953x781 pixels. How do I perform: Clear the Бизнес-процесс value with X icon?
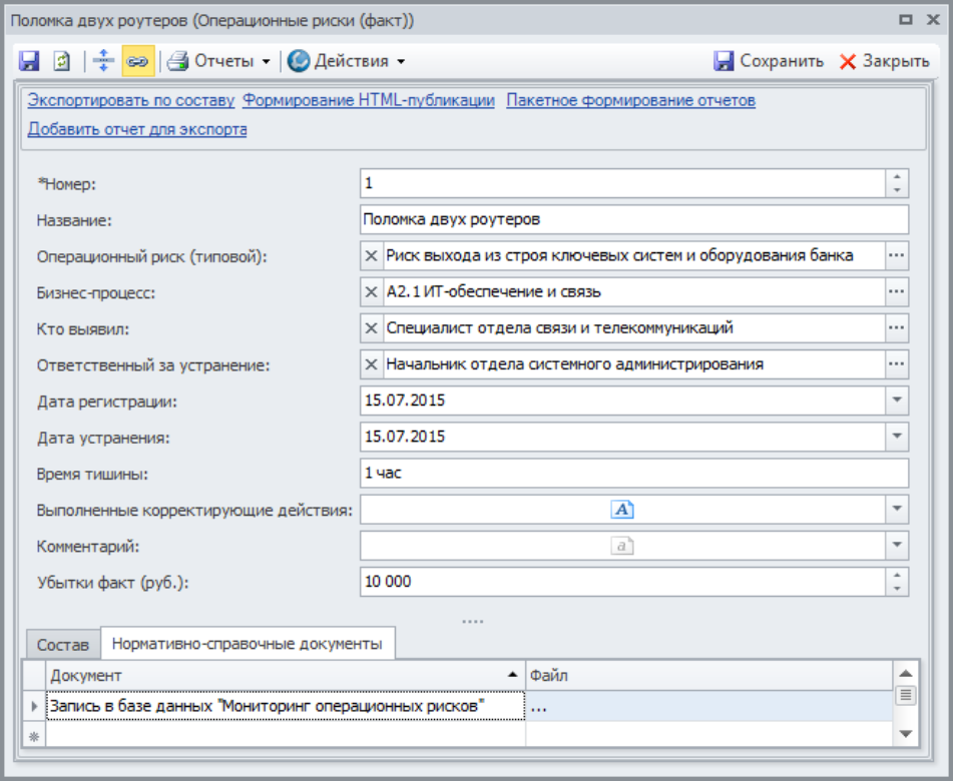371,292
